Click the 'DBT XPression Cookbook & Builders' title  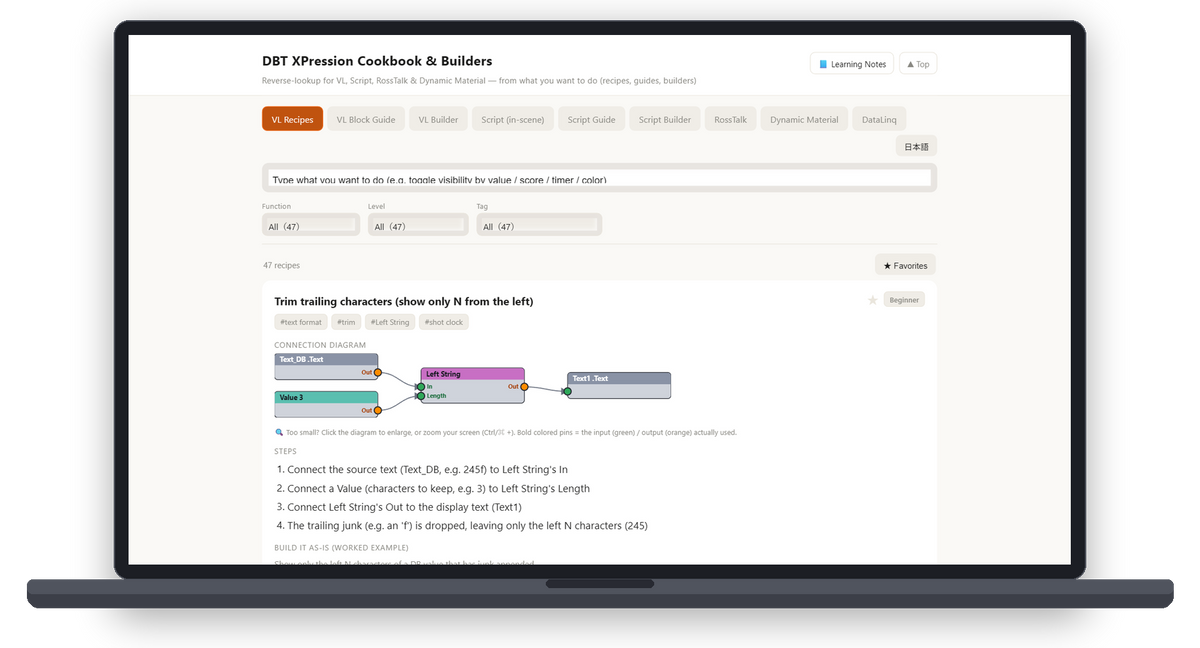click(377, 61)
